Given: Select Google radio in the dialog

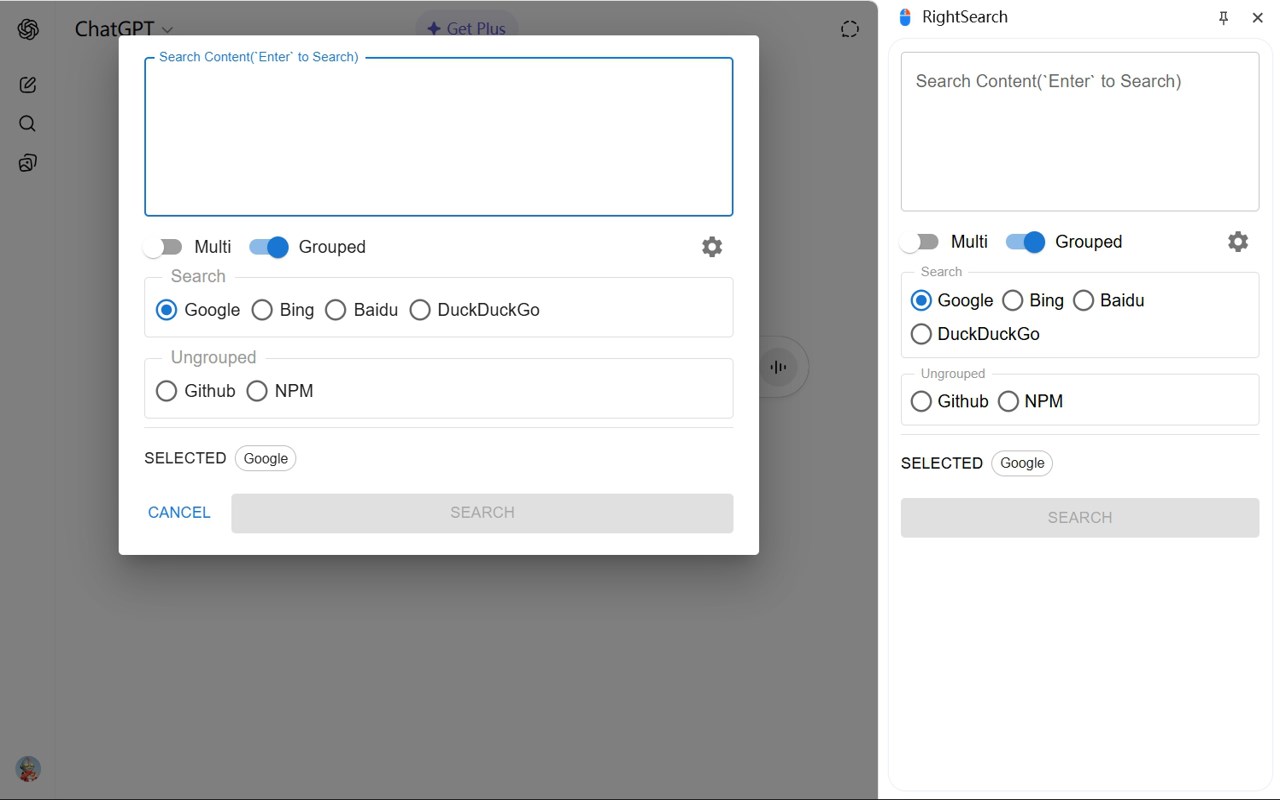Looking at the screenshot, I should 167,310.
